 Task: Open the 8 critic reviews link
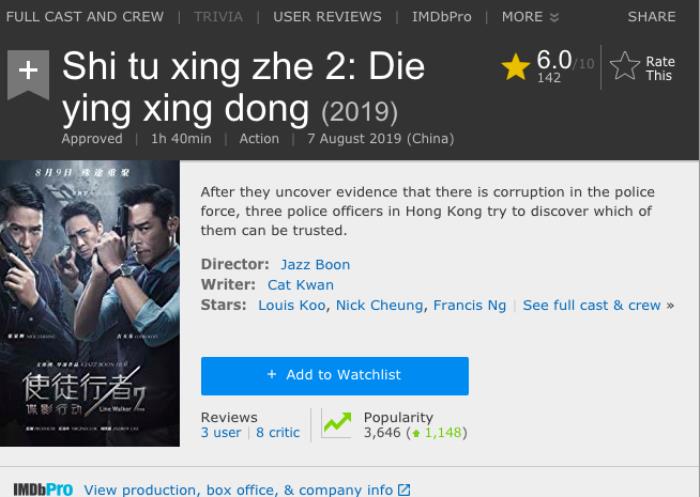click(278, 432)
